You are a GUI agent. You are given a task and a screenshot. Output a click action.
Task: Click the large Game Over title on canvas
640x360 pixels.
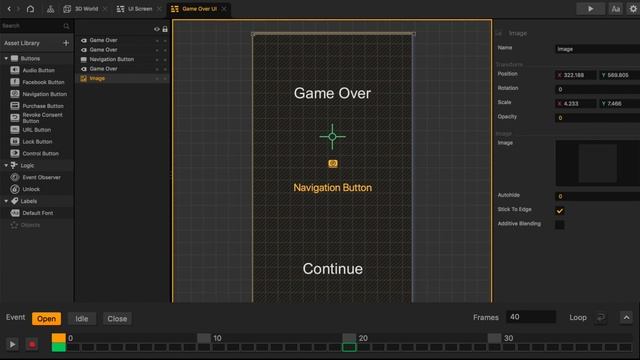point(332,93)
